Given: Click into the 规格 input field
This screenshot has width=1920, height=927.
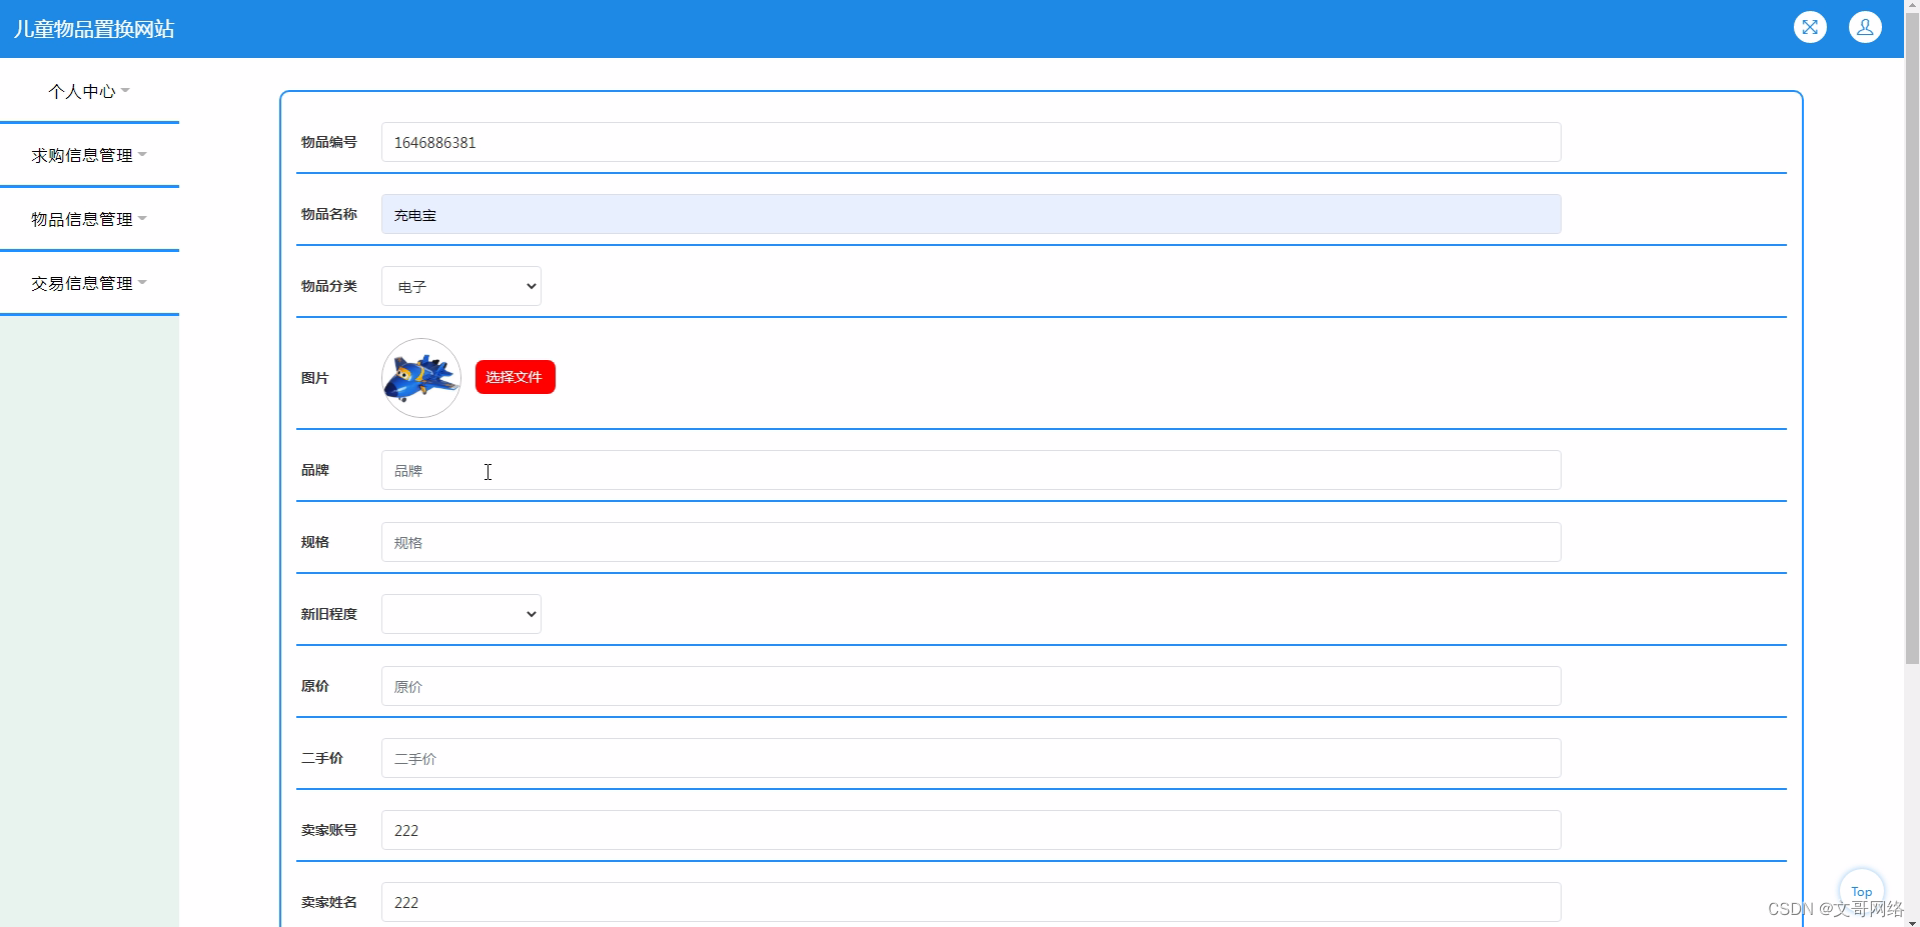Looking at the screenshot, I should pos(971,542).
